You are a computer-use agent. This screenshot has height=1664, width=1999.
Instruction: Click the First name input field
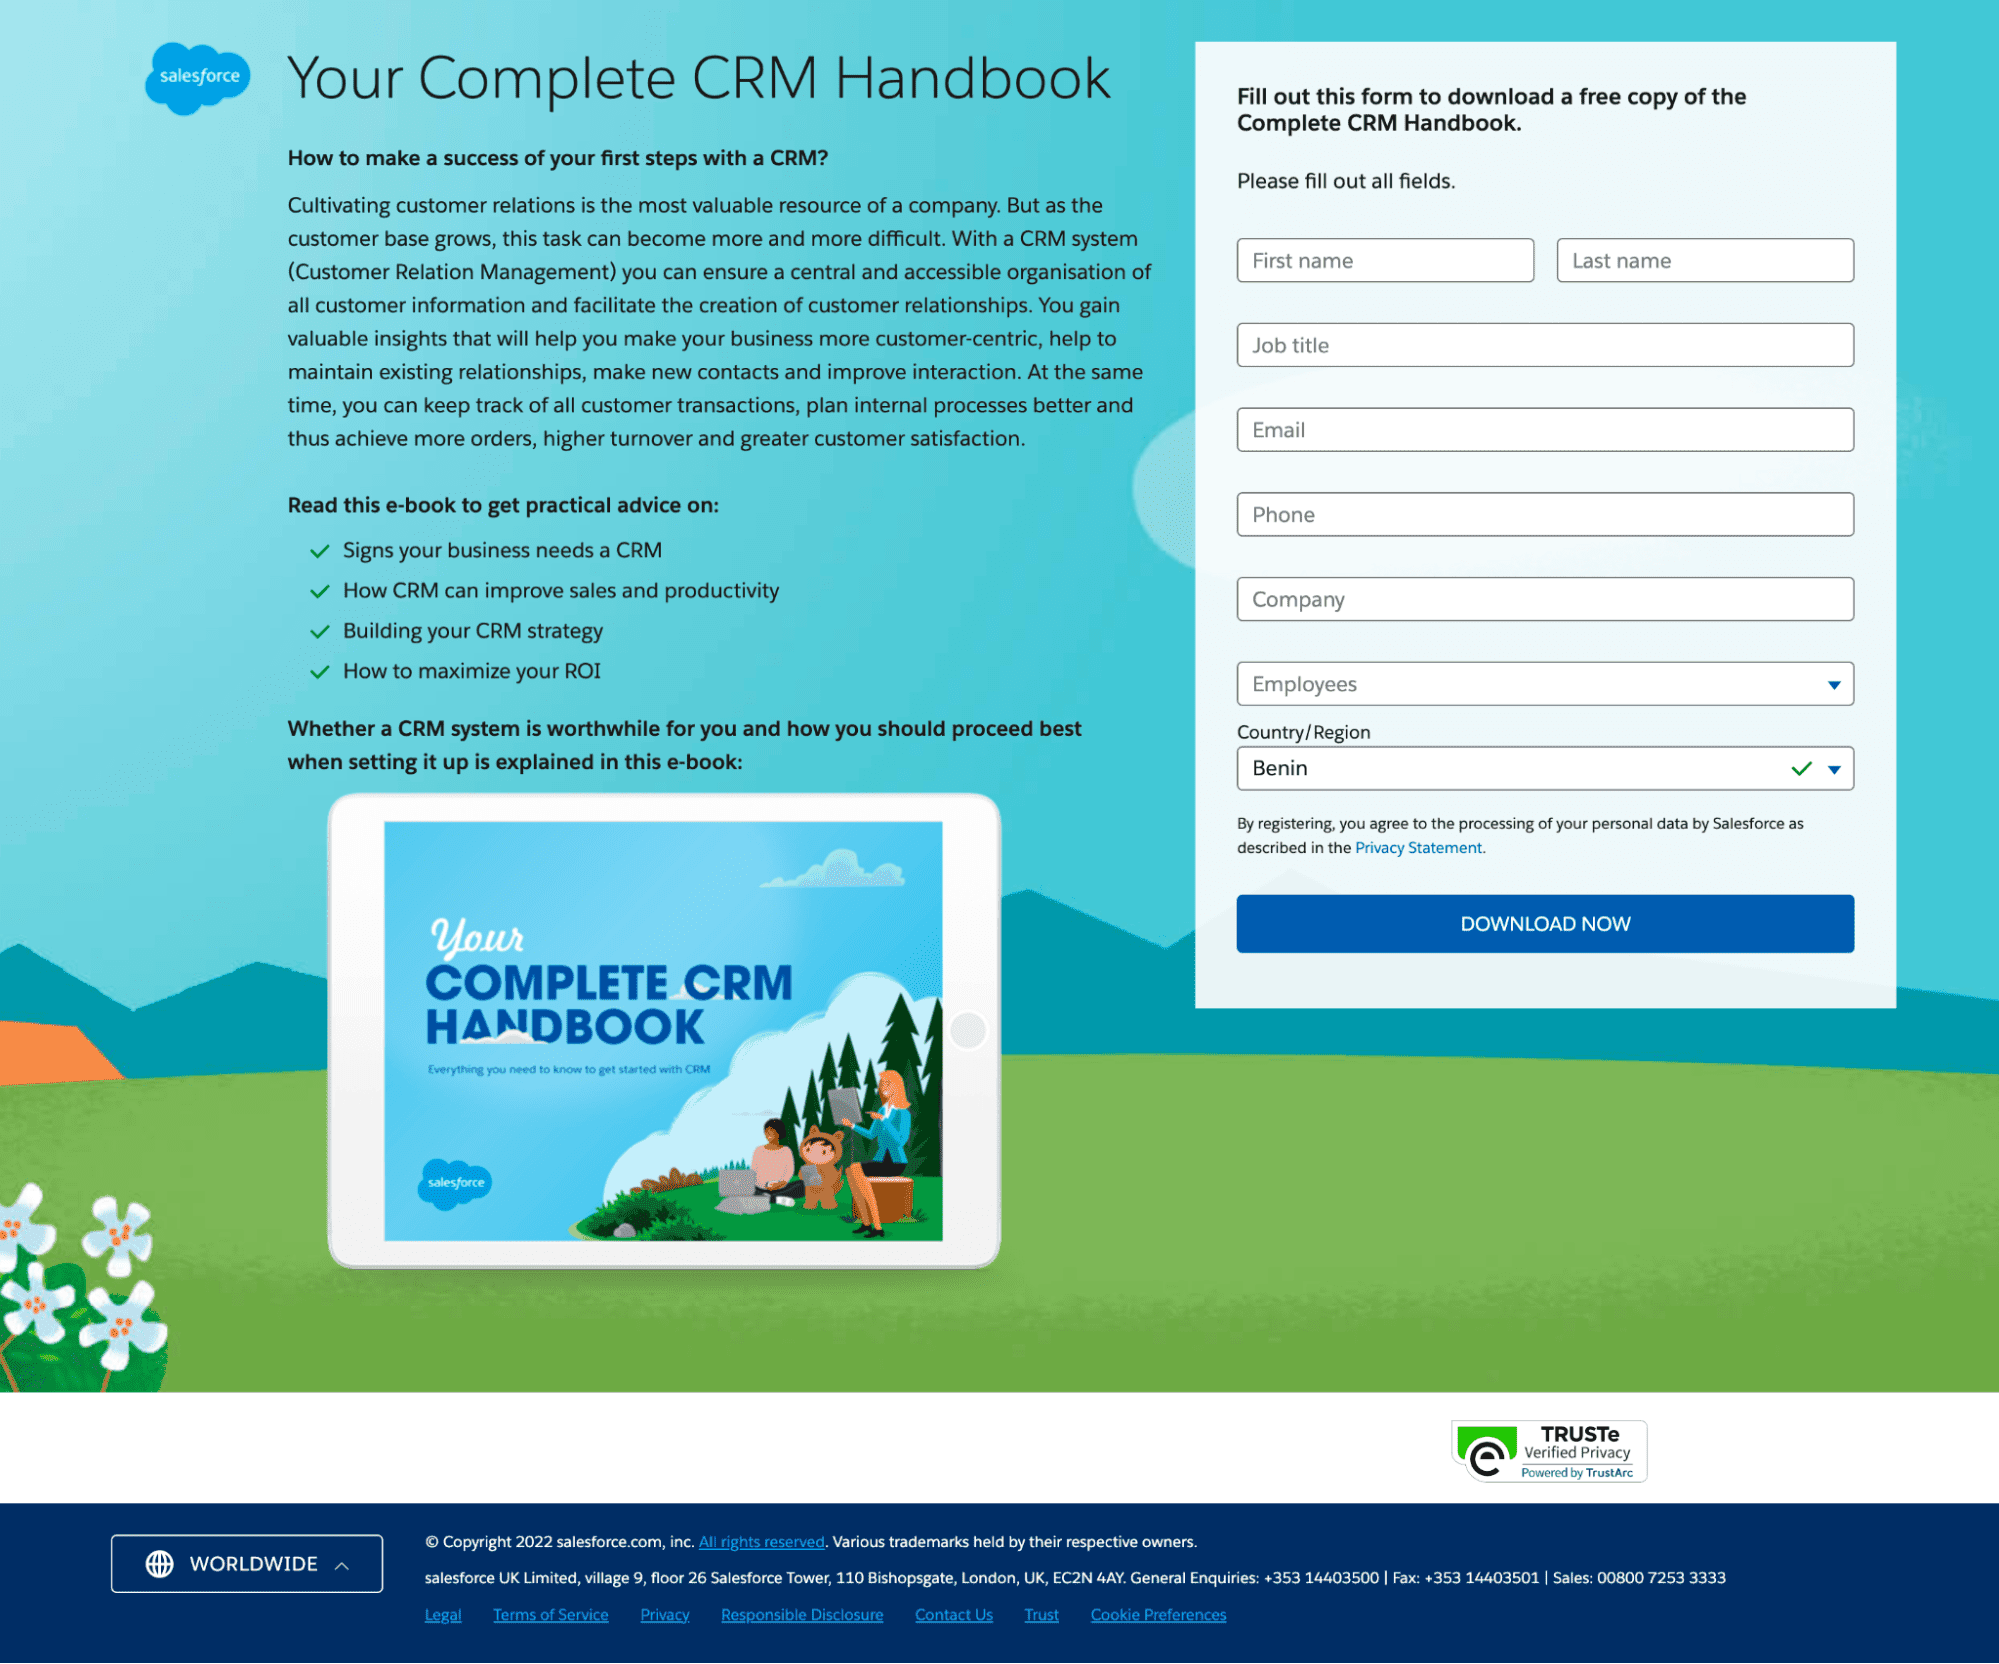tap(1385, 259)
